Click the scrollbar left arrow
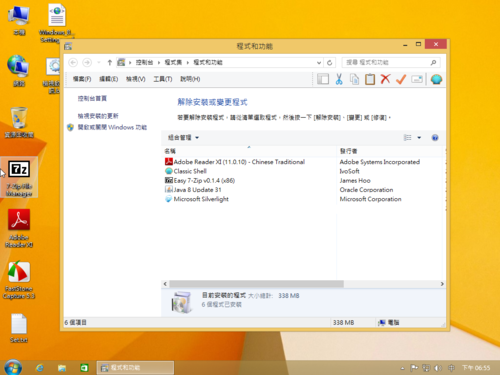This screenshot has height=375, width=500. (x=165, y=284)
